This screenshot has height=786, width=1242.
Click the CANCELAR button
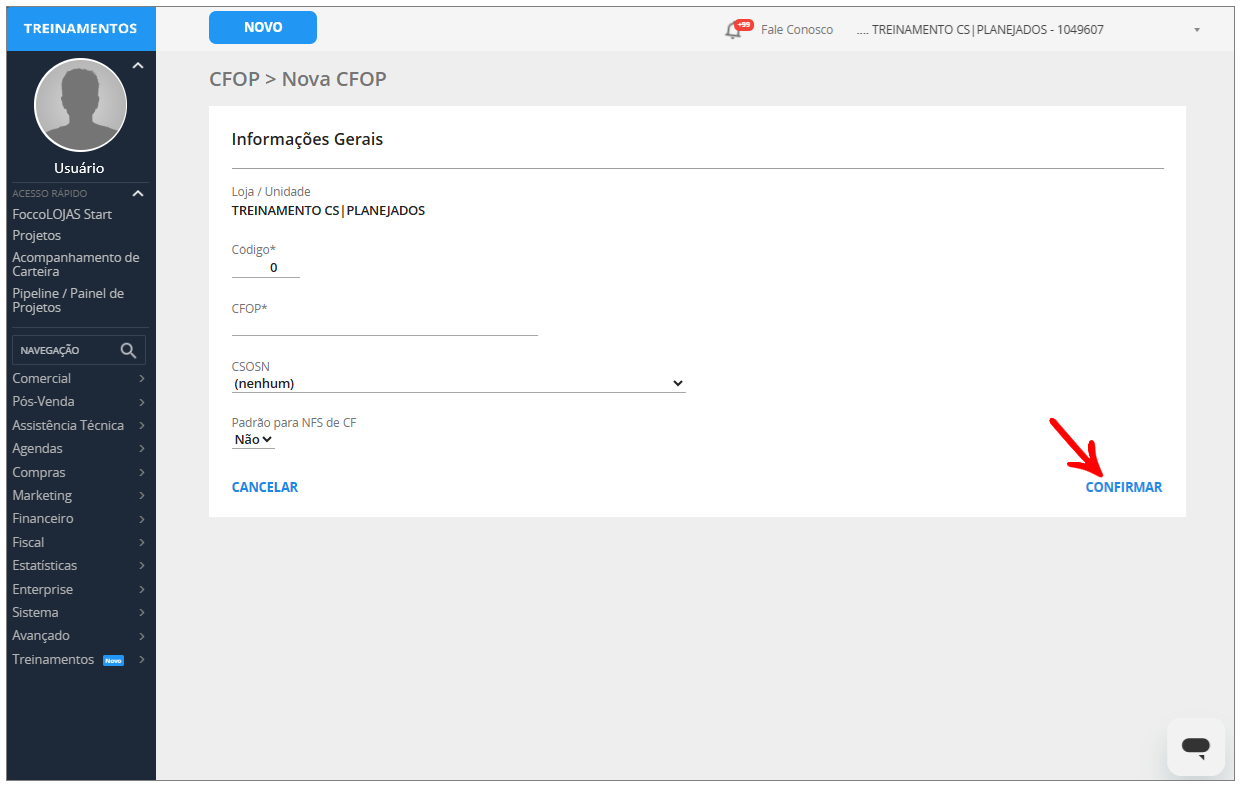(265, 488)
